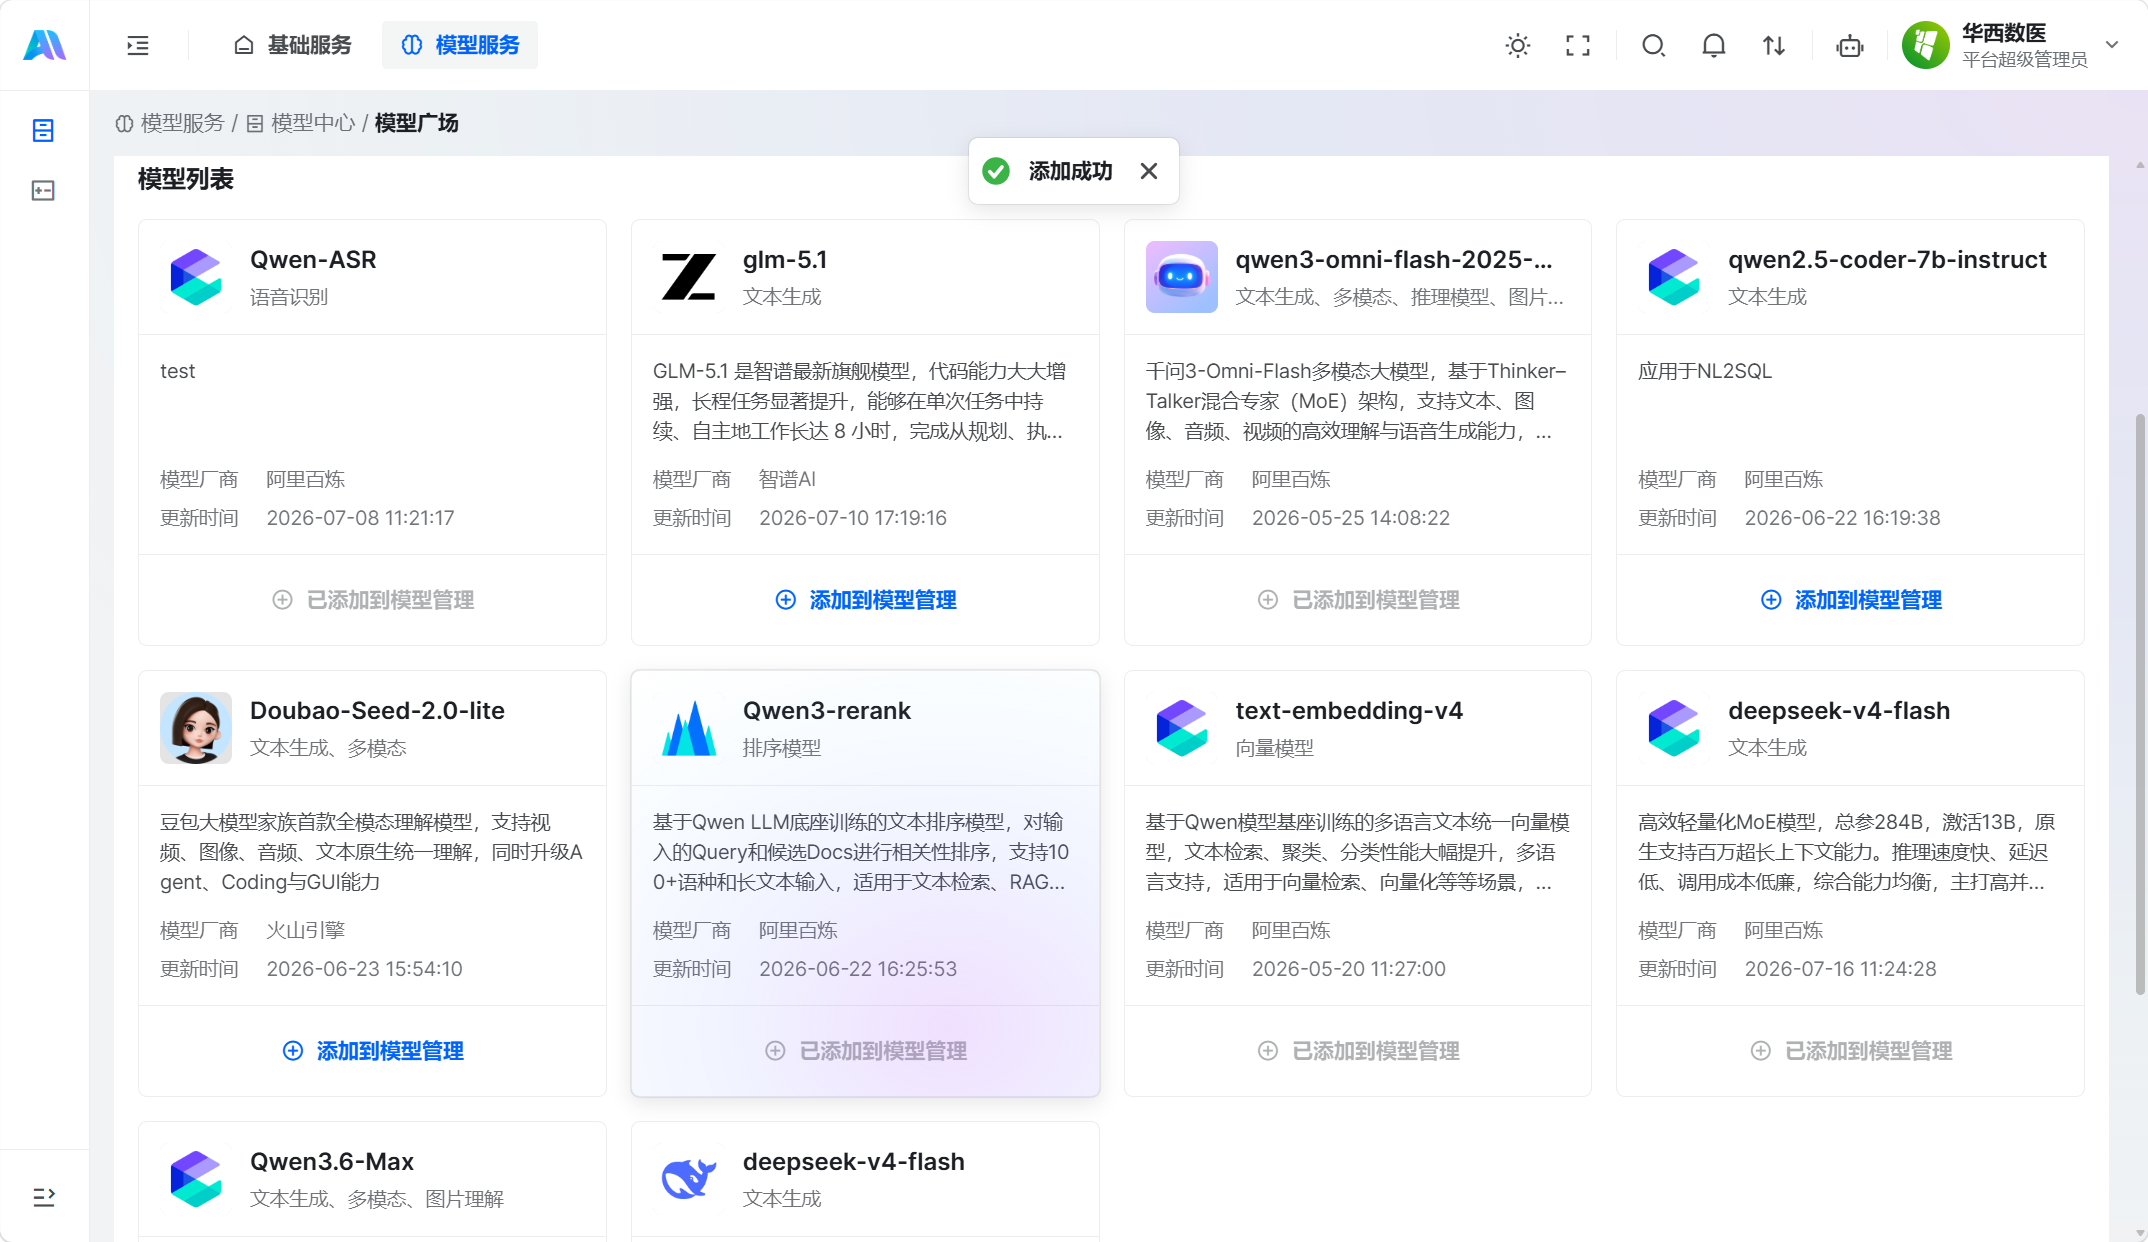Click the 模型广场 breadcrumb
Screen dimensions: 2148x1242
tap(416, 123)
